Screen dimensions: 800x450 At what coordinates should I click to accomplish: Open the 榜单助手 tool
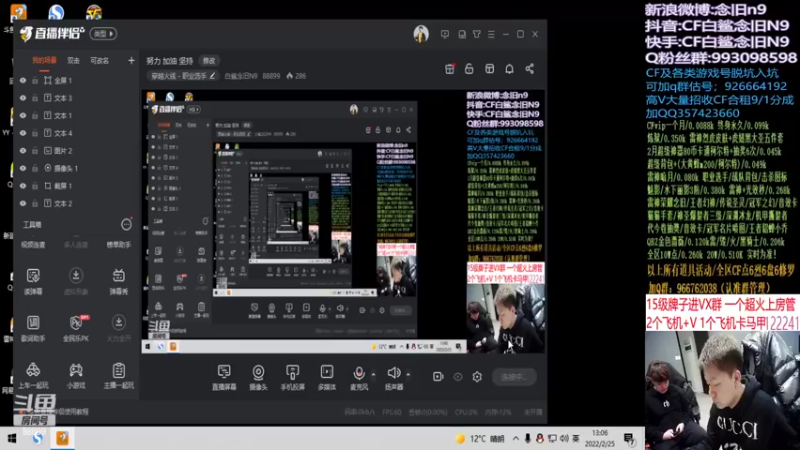click(x=118, y=245)
